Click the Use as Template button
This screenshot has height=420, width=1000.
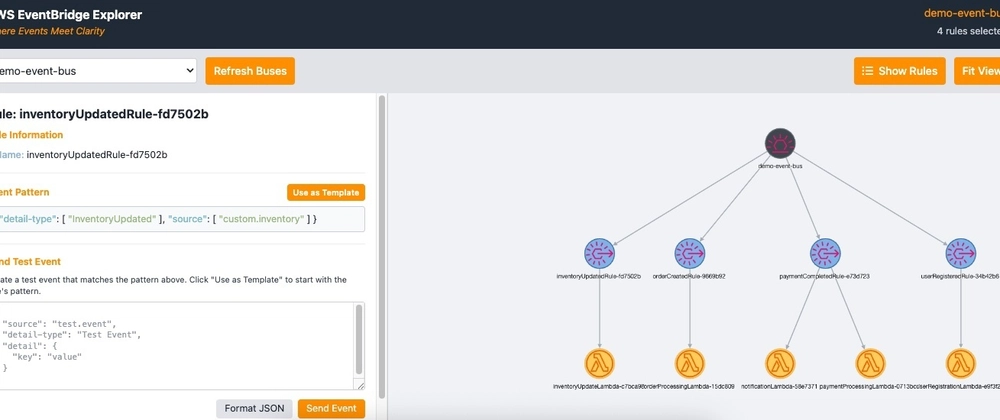coord(327,192)
